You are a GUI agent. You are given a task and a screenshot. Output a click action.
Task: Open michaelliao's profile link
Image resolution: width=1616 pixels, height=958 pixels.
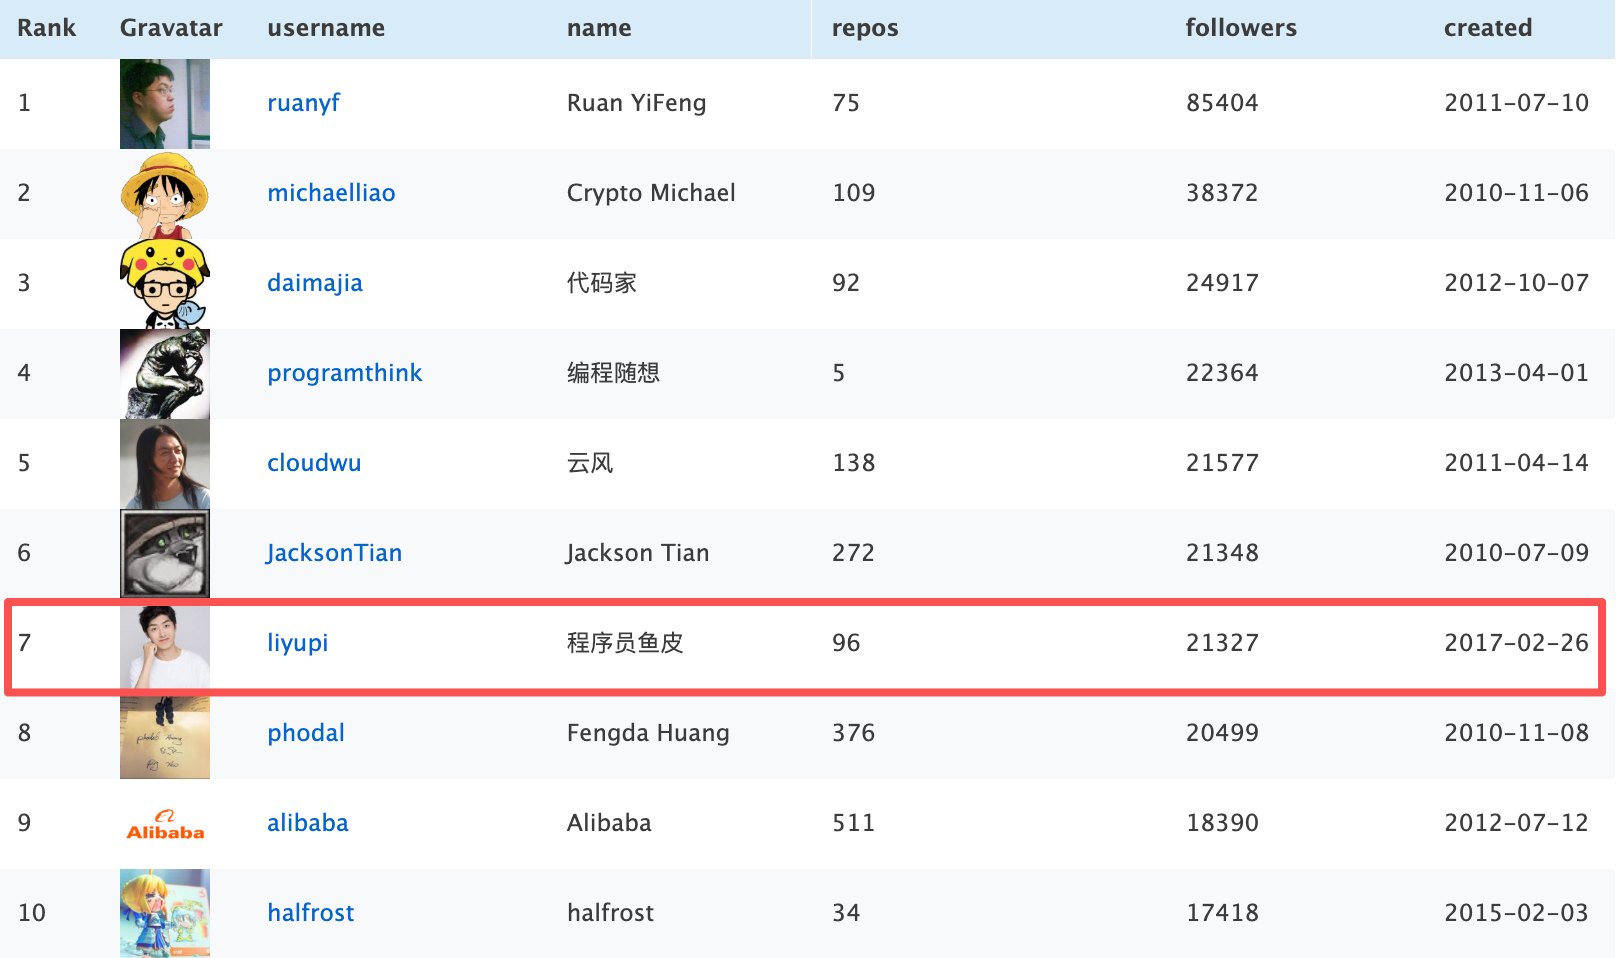331,193
